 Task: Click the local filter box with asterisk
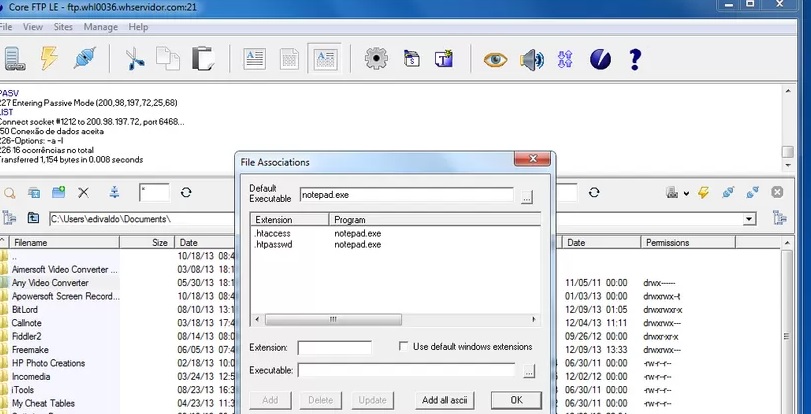[154, 193]
